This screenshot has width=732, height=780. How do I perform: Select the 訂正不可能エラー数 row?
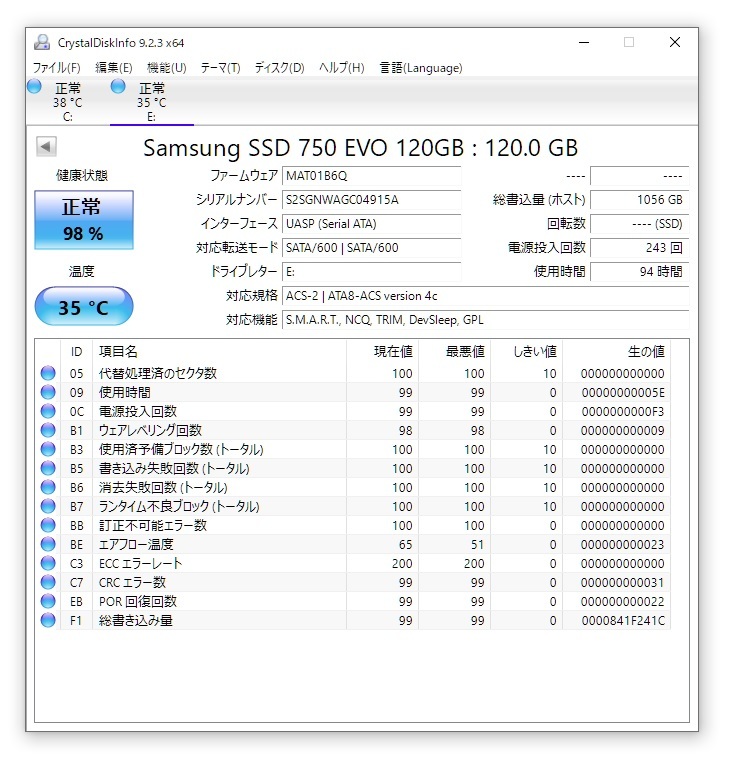tap(353, 525)
